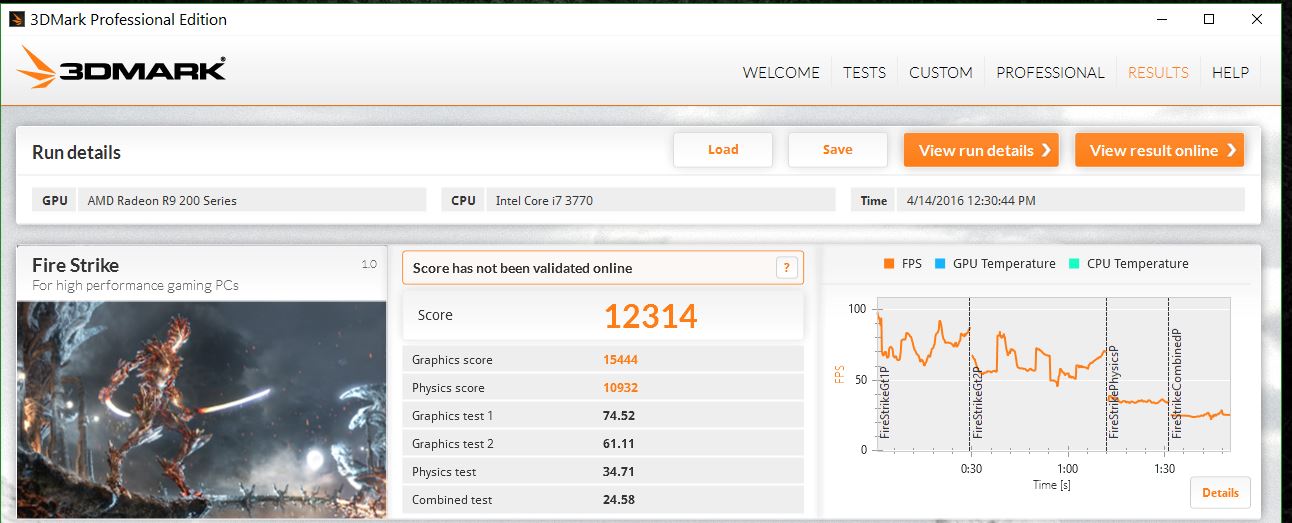This screenshot has width=1292, height=523.
Task: Click the question mark help icon
Action: [x=787, y=268]
